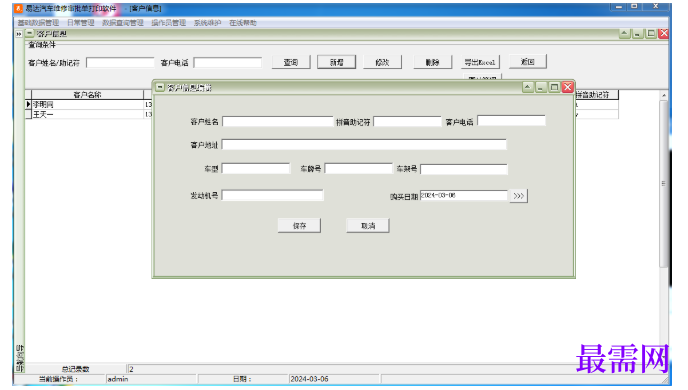The height and width of the screenshot is (390, 688).
Task: Click the row selector box beside 王天一
Action: click(28, 114)
